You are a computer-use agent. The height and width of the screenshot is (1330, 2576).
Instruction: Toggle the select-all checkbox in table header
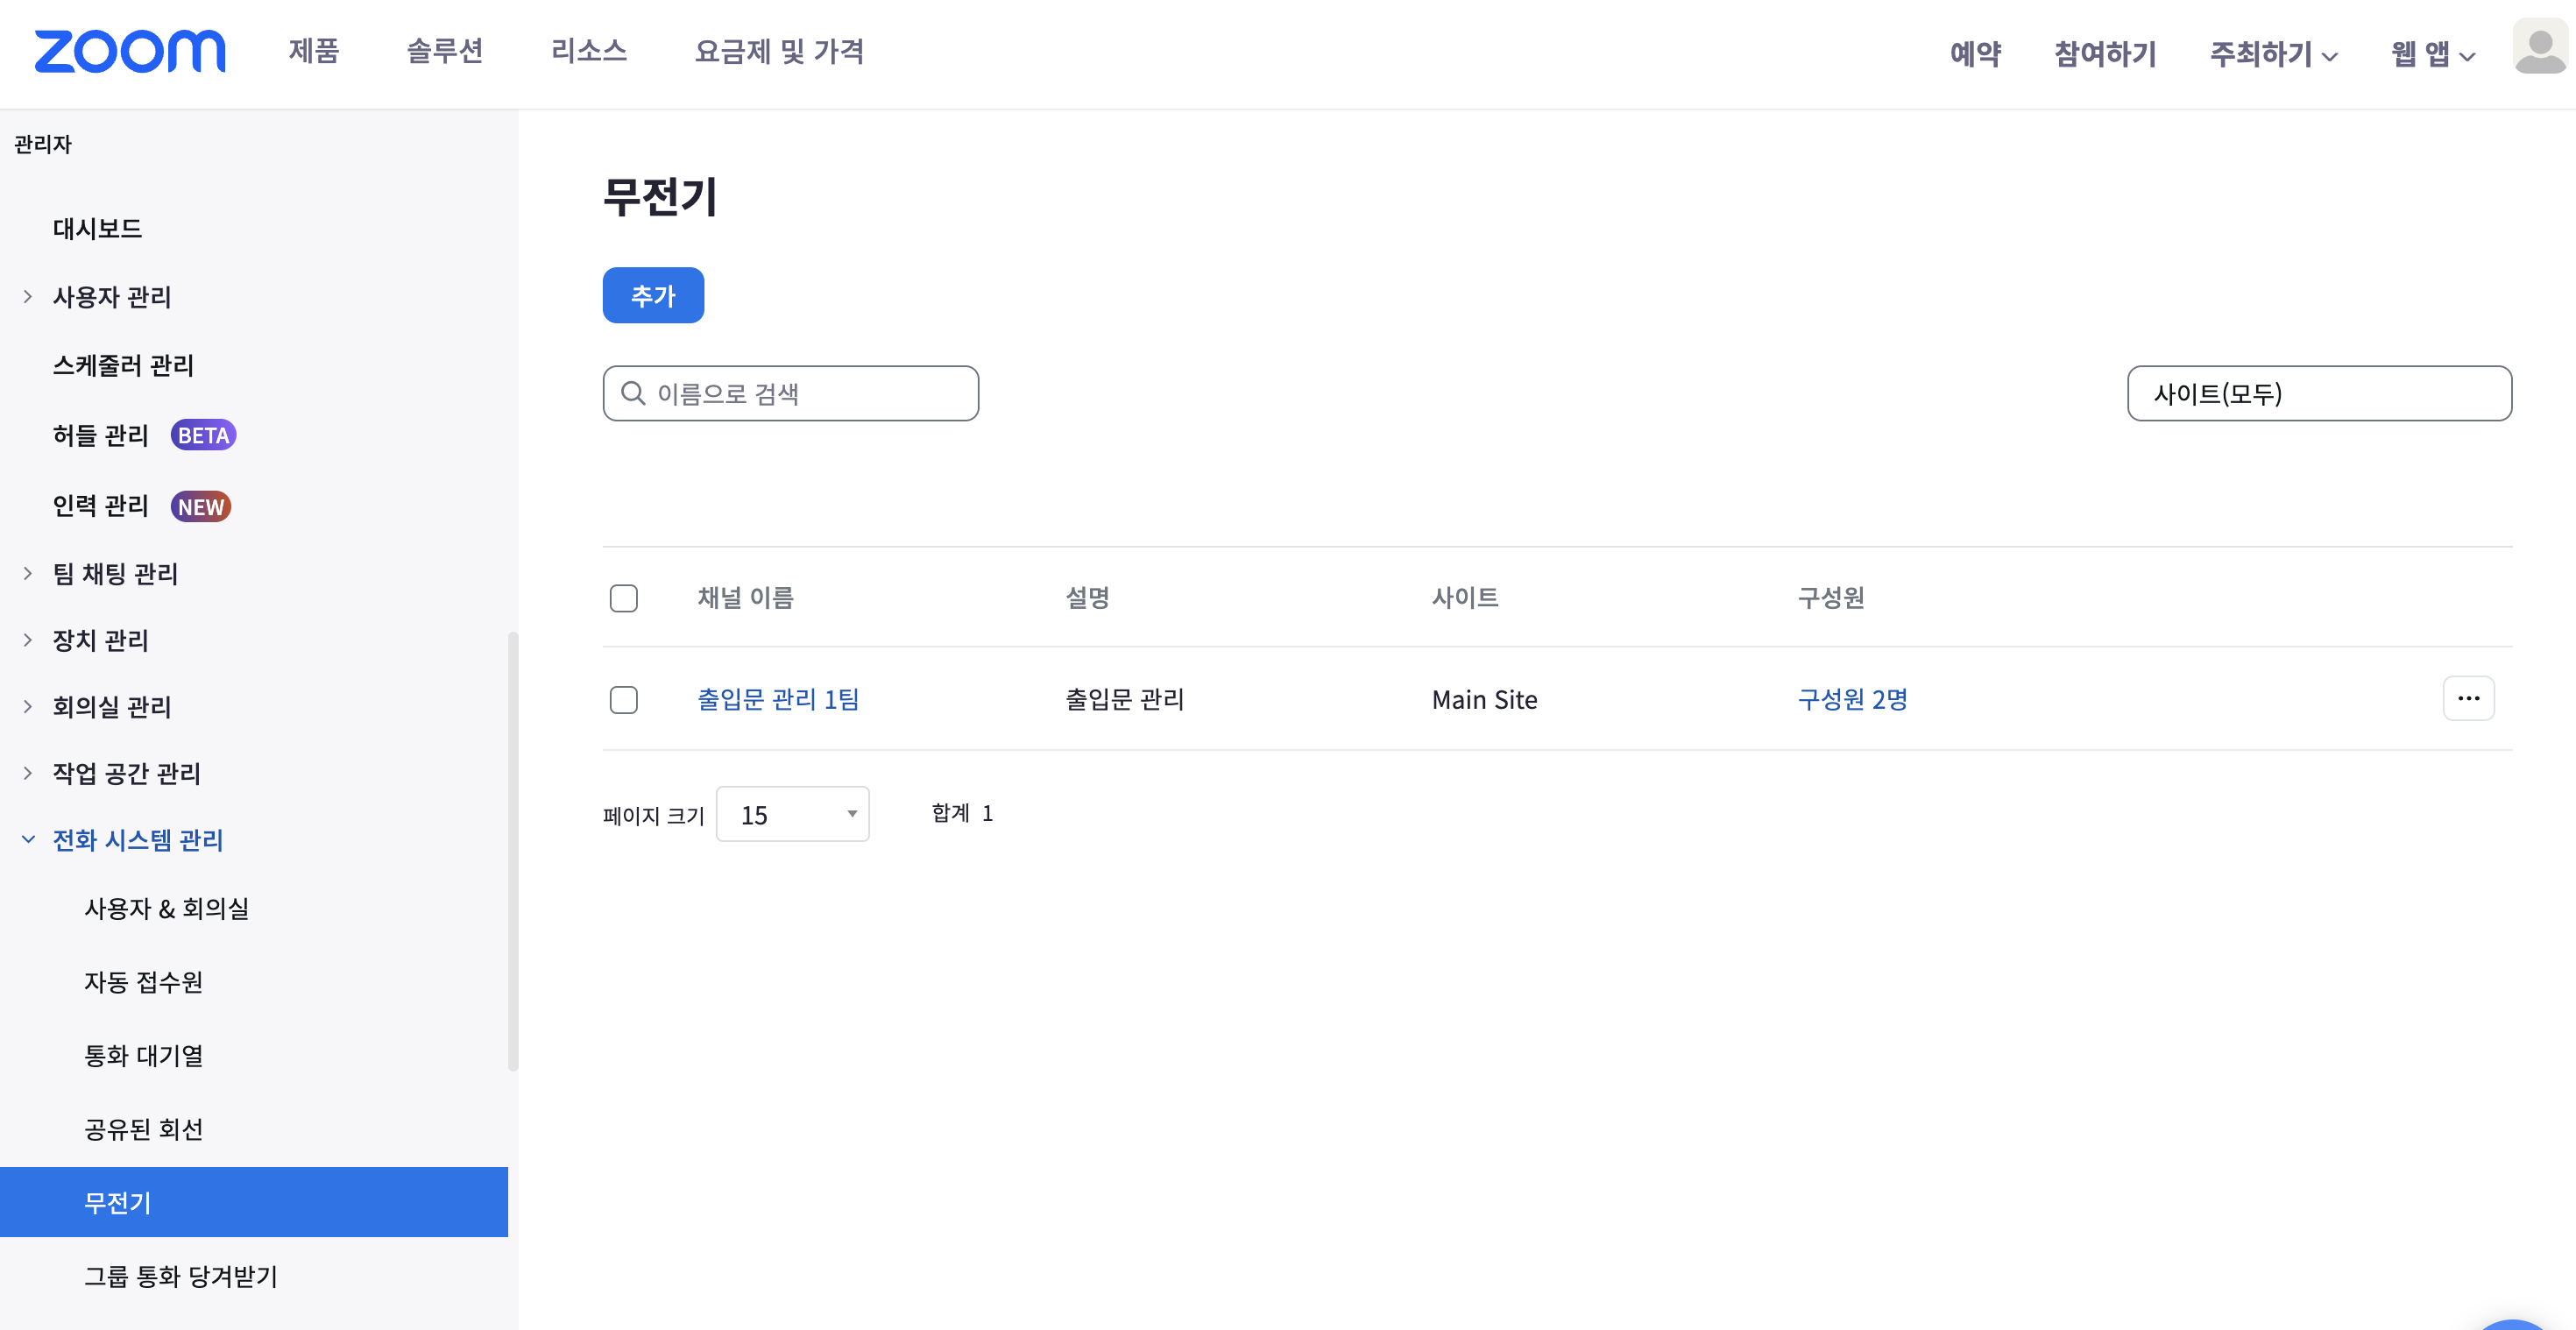(x=624, y=598)
